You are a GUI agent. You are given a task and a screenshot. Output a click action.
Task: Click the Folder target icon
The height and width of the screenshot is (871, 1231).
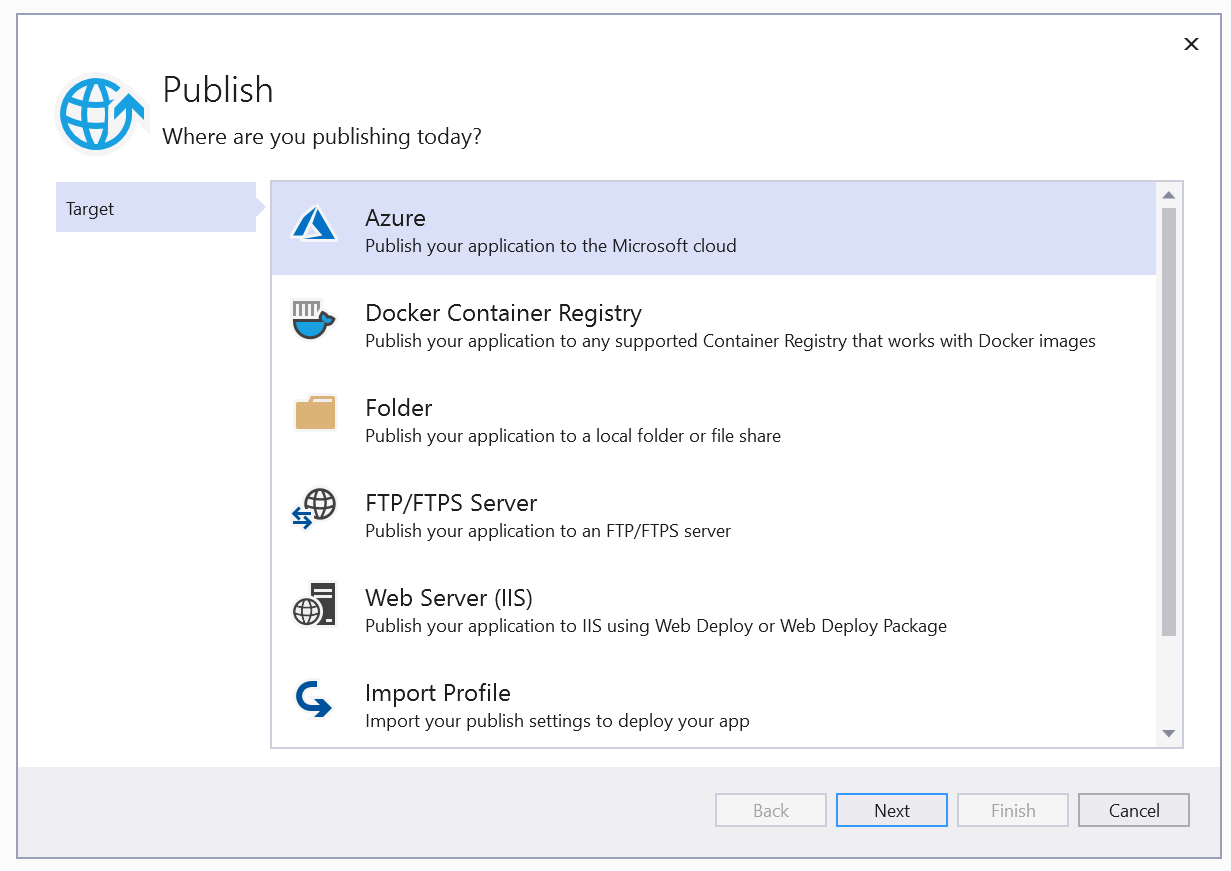coord(313,412)
